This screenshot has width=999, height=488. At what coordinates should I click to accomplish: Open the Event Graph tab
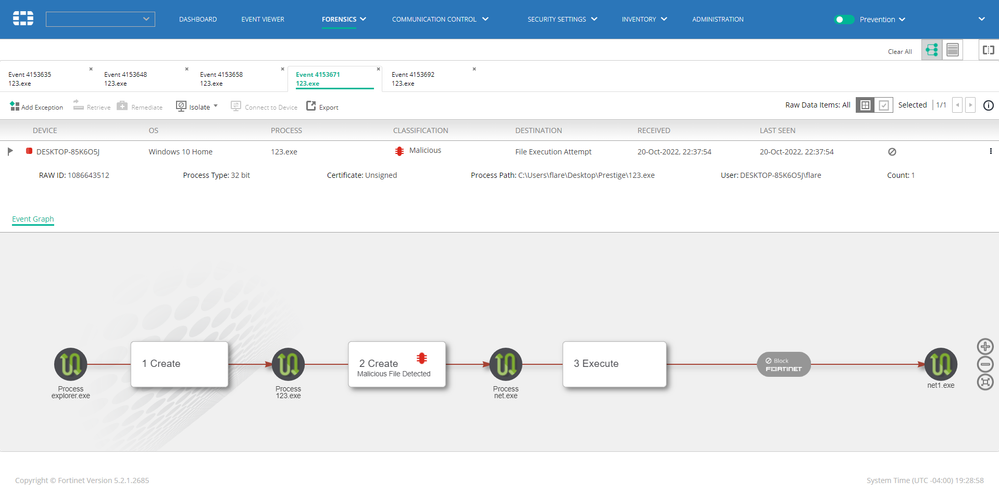(32, 219)
